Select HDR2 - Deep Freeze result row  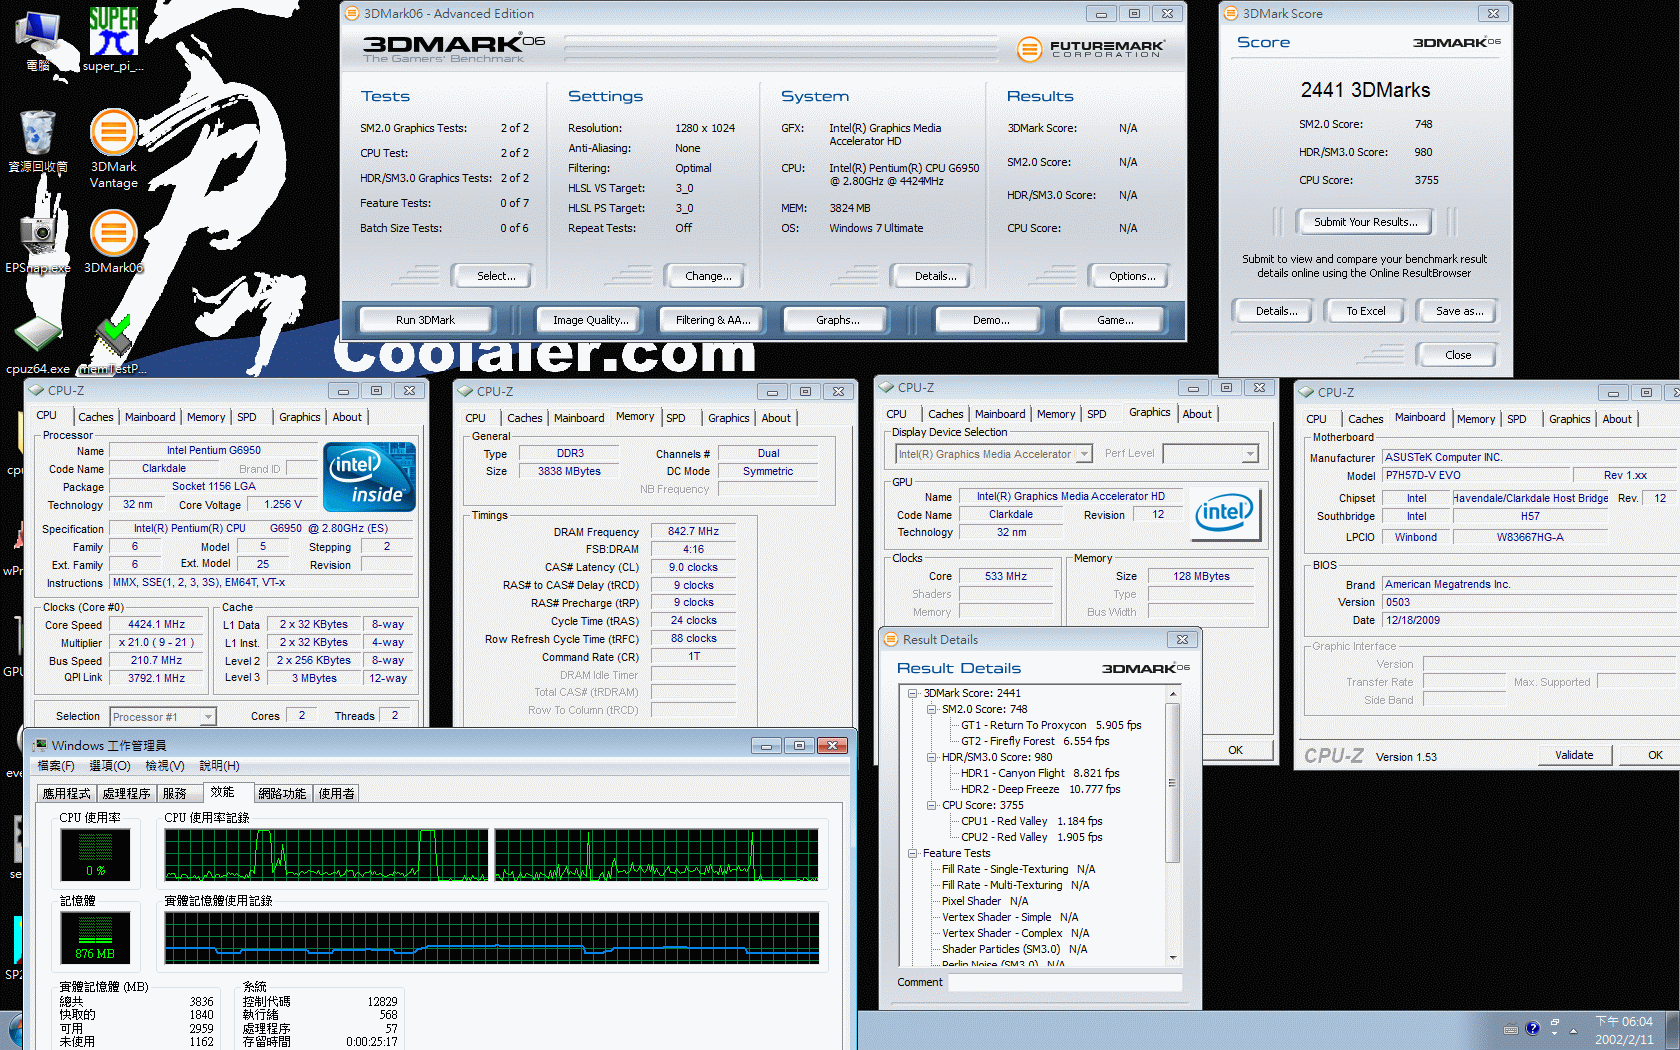point(1040,789)
